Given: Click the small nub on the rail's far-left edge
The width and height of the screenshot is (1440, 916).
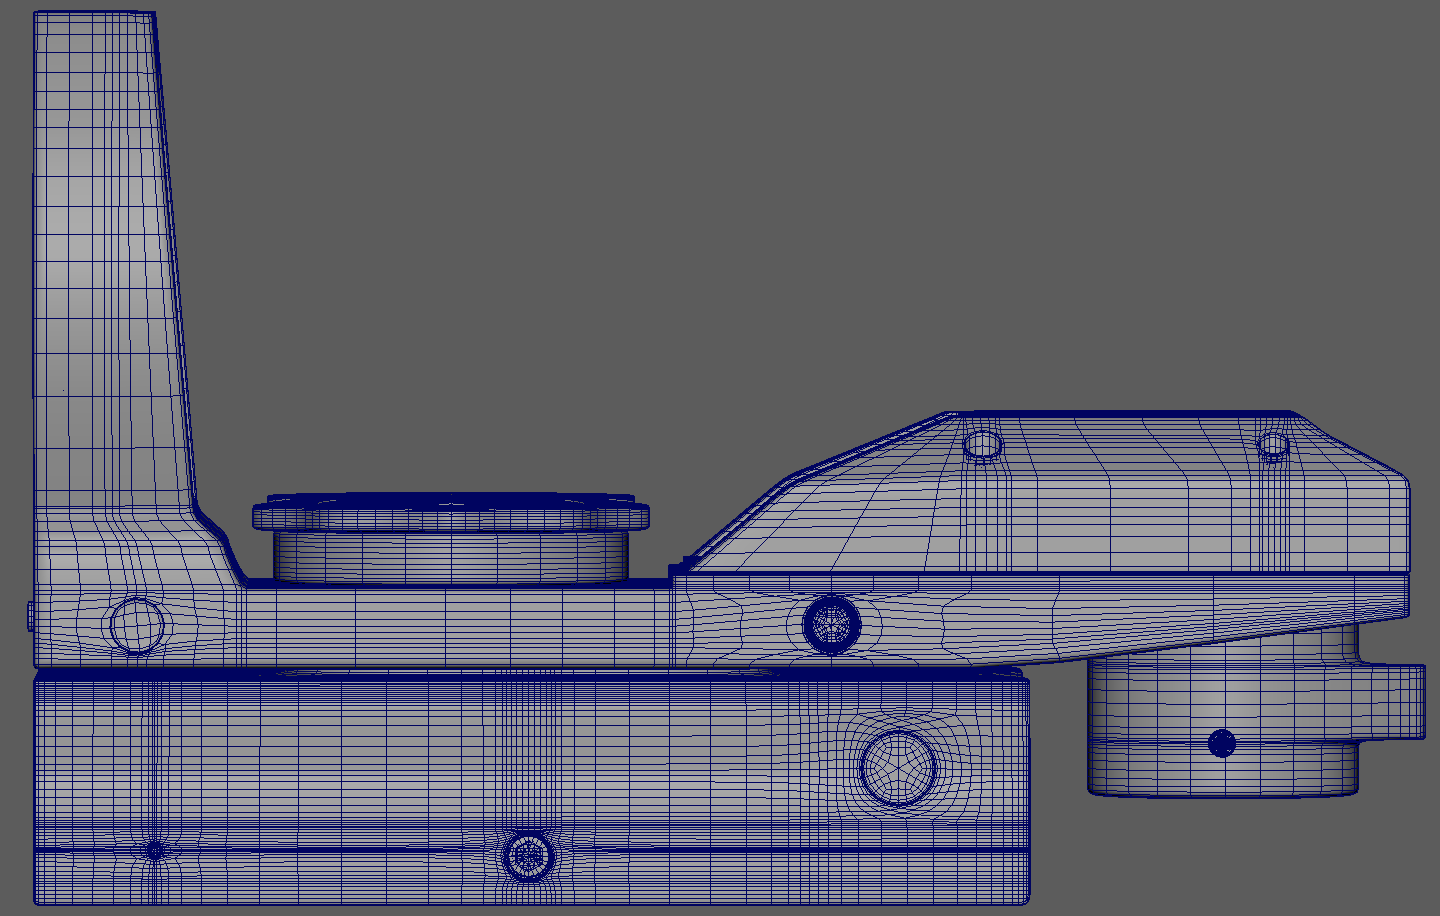Looking at the screenshot, I should [30, 615].
